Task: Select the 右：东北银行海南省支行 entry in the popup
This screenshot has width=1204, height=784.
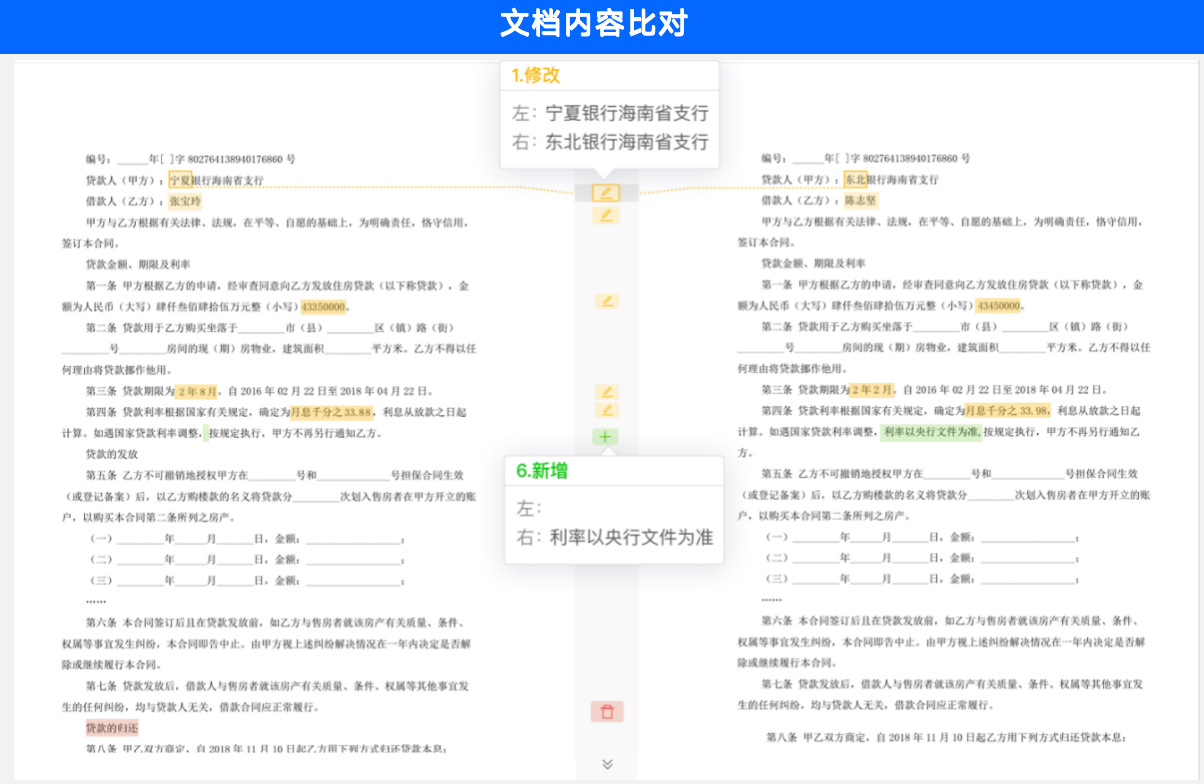Action: tap(610, 142)
